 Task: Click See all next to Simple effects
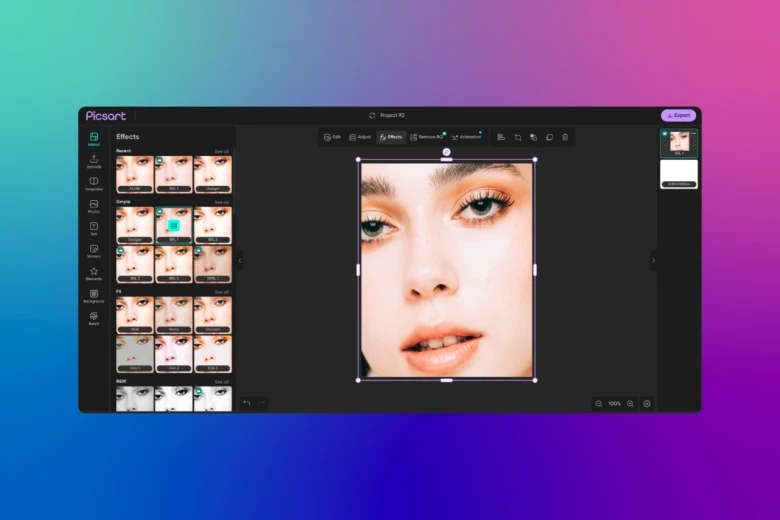[221, 202]
